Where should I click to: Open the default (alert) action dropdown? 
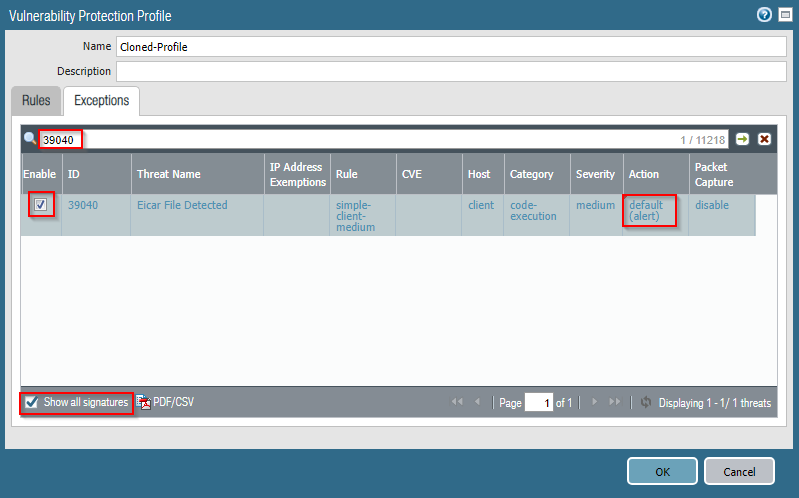pos(649,211)
